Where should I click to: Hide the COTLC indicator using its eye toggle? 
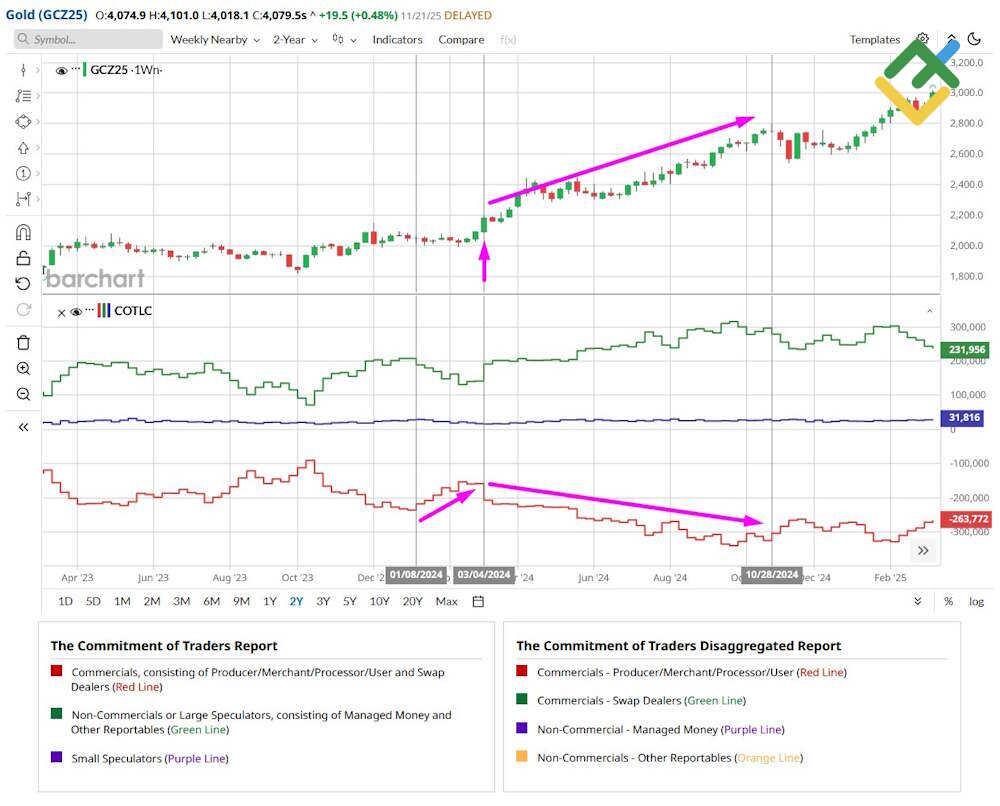76,311
